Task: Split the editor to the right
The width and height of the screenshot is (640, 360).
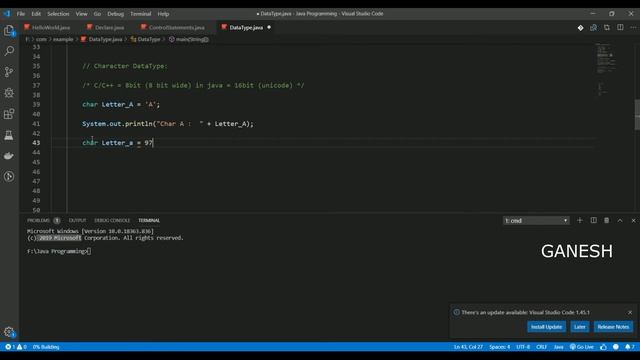Action: pyautogui.click(x=620, y=28)
